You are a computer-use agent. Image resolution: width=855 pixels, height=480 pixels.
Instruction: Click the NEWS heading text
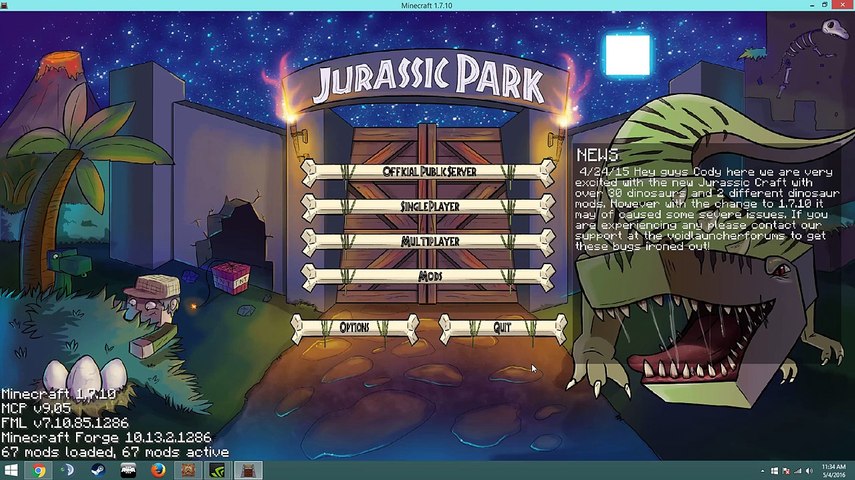(598, 155)
